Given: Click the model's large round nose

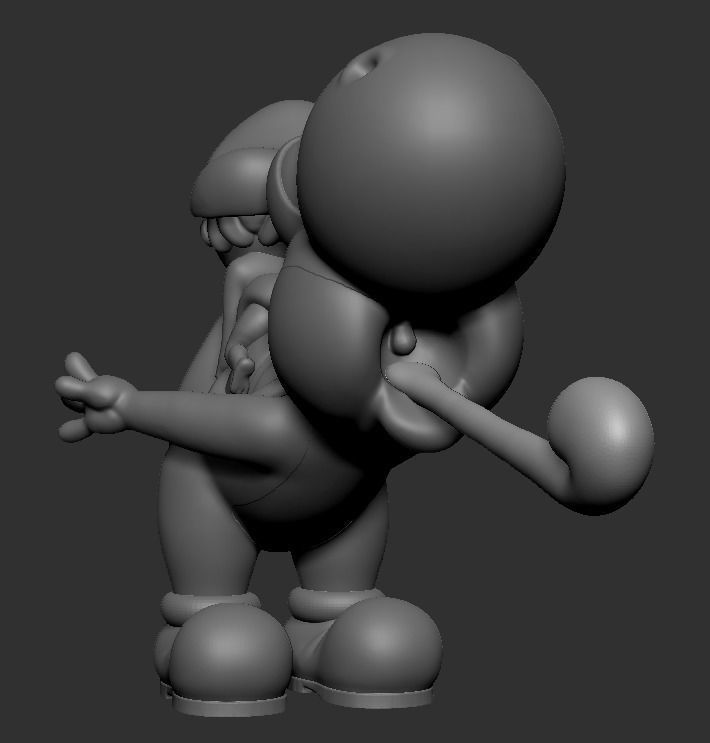Looking at the screenshot, I should 430,163.
